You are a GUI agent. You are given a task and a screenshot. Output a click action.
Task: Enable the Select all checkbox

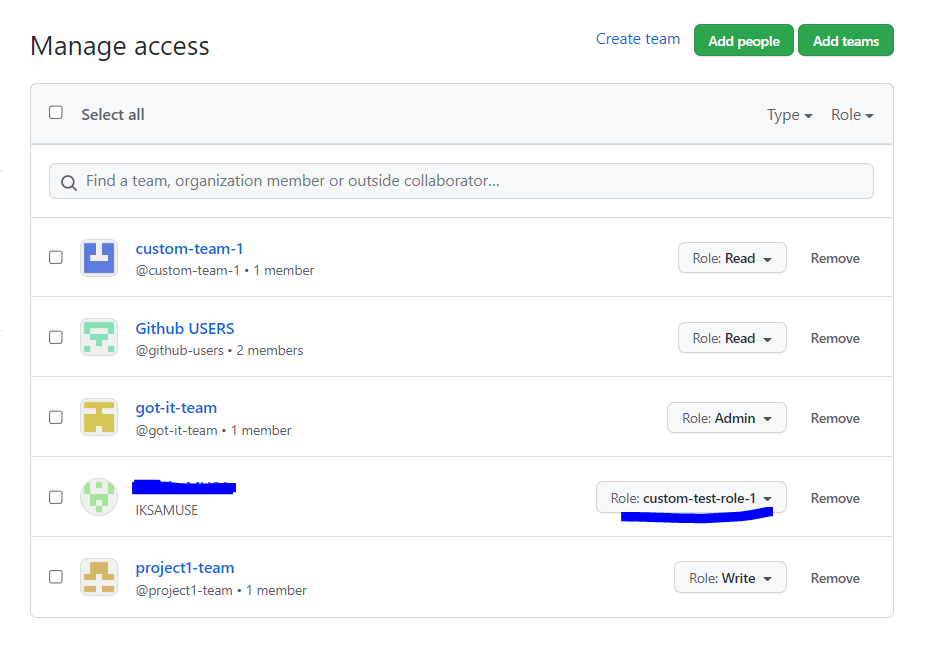[x=56, y=112]
